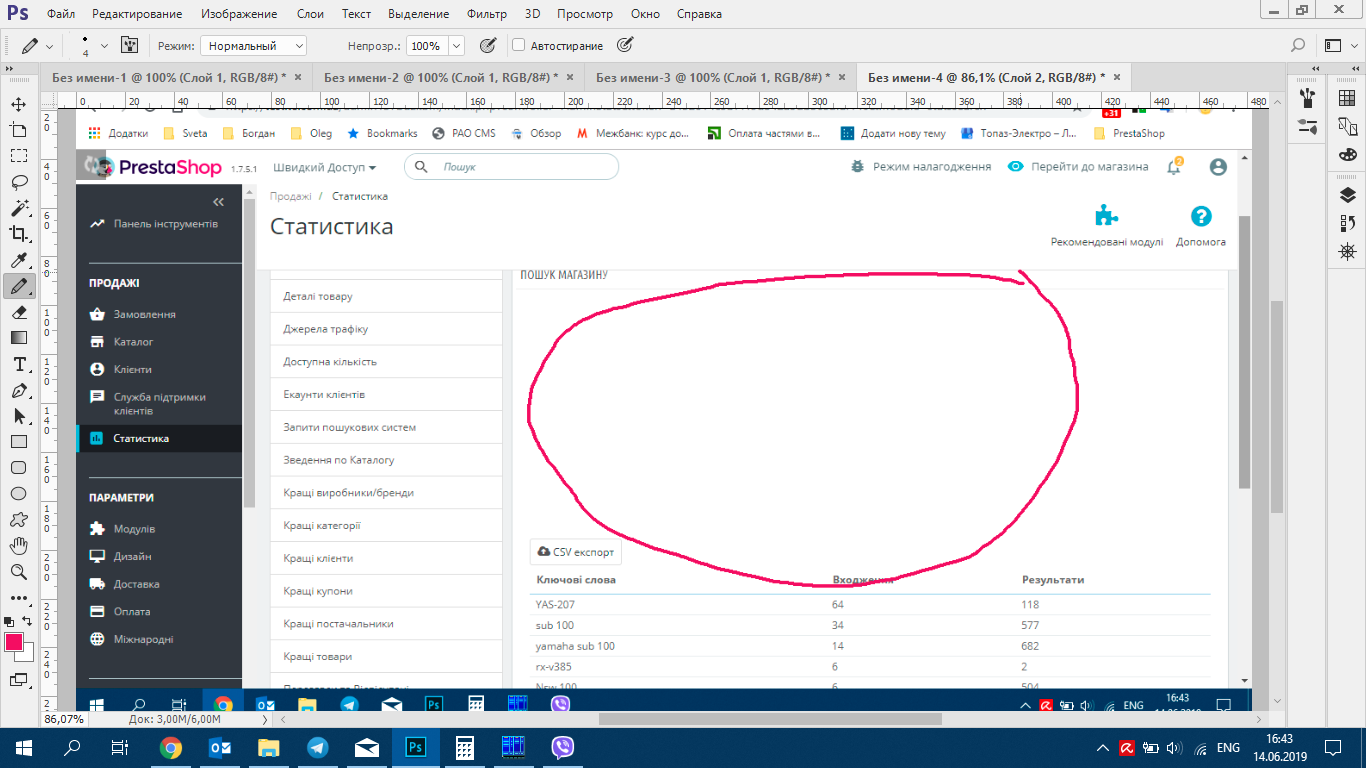Open the workspace switcher dropdown
This screenshot has width=1366, height=768.
[1341, 45]
